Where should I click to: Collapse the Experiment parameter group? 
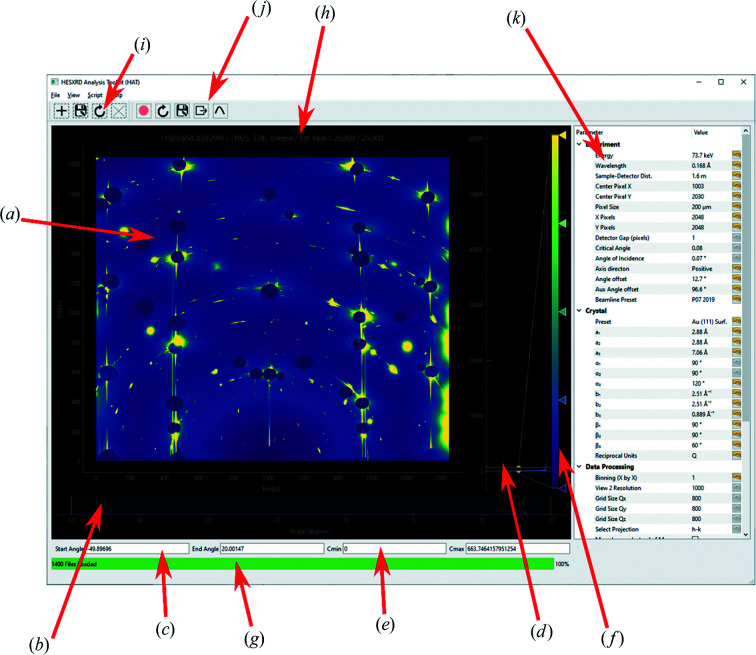click(581, 144)
